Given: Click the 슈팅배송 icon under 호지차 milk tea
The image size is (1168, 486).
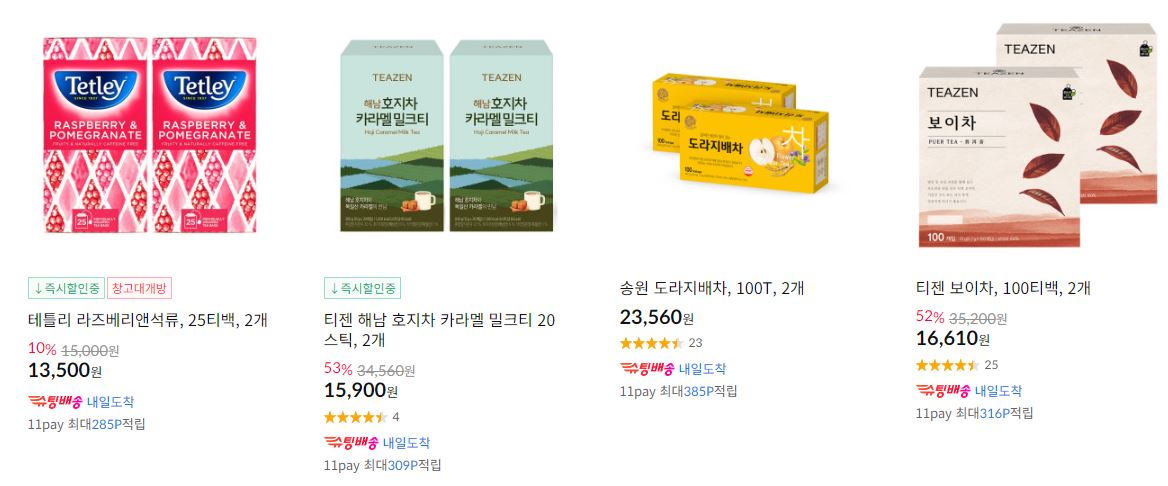Looking at the screenshot, I should coord(351,442).
